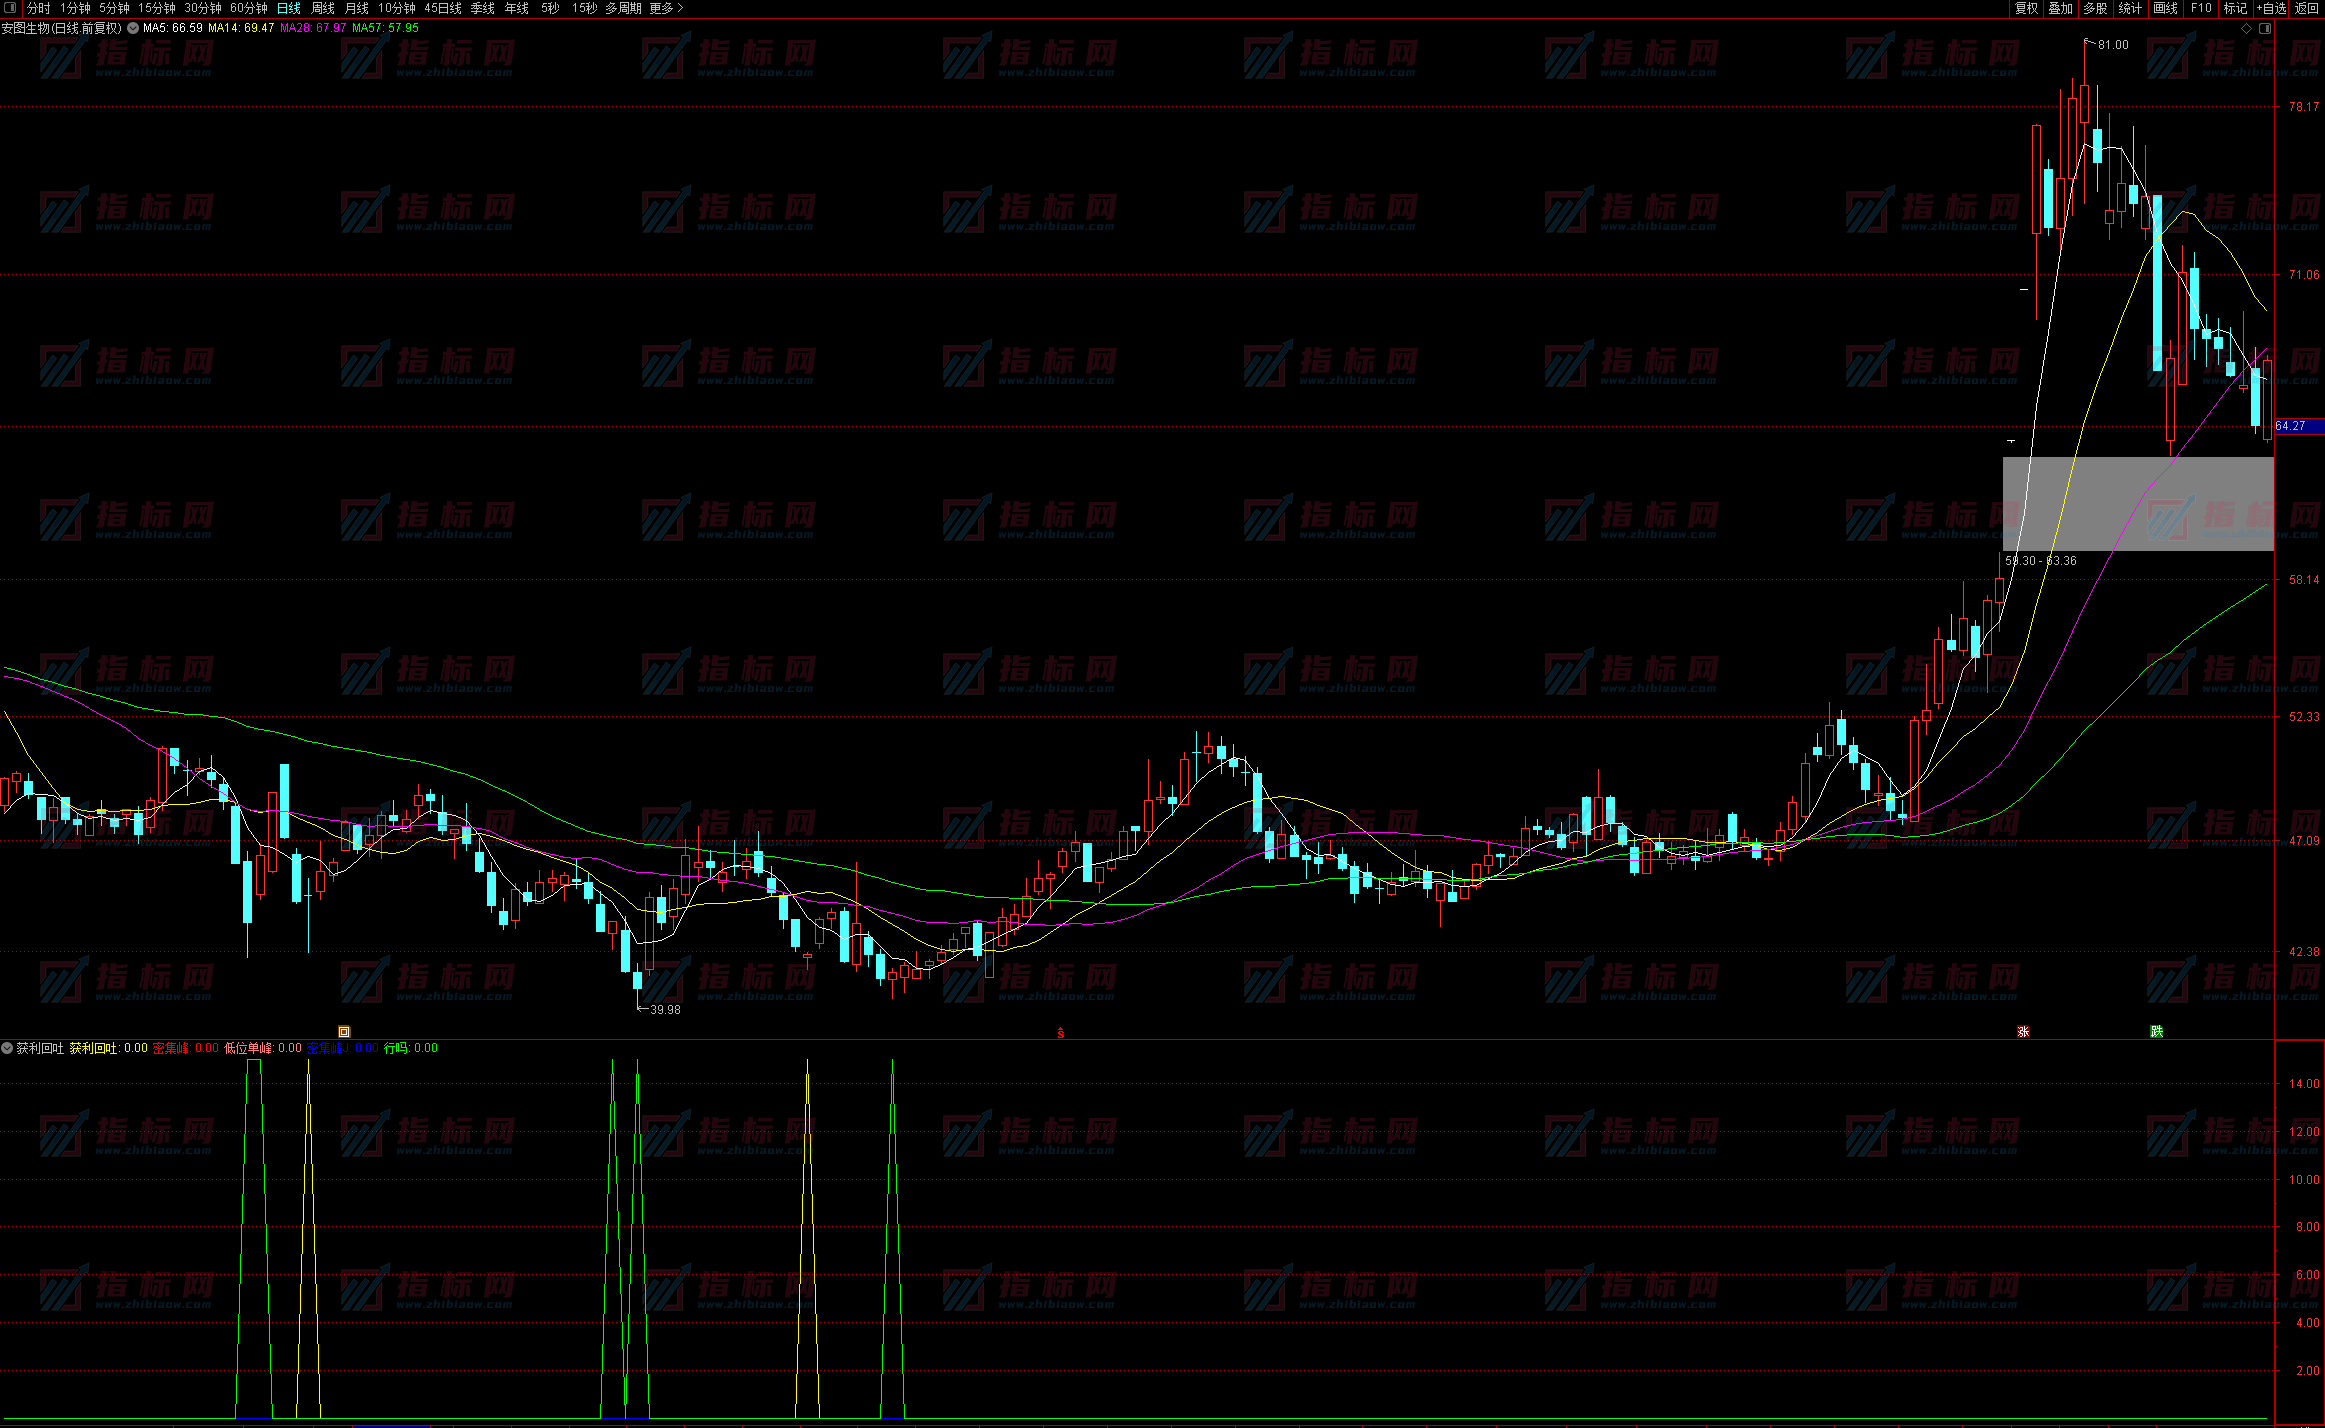Select the 日线 daily period tab
This screenshot has height=1428, width=2325.
point(289,8)
